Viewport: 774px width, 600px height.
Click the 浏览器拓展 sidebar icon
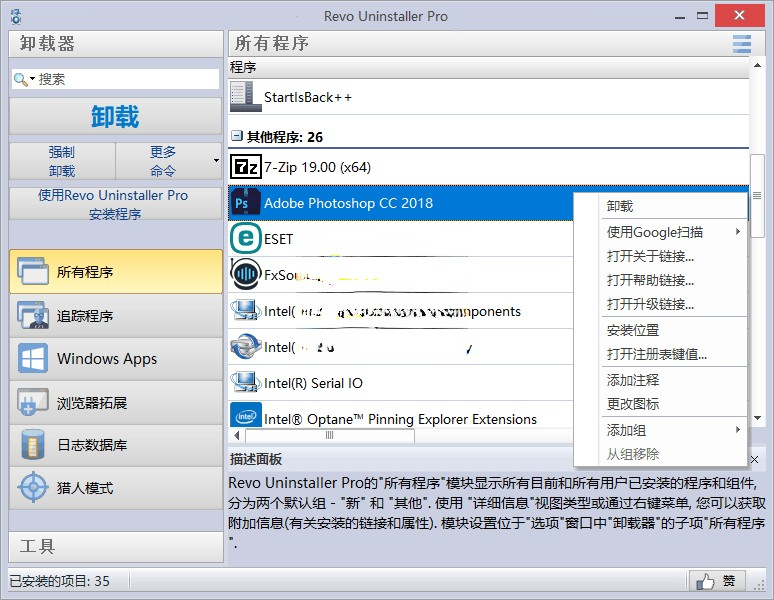pos(33,402)
